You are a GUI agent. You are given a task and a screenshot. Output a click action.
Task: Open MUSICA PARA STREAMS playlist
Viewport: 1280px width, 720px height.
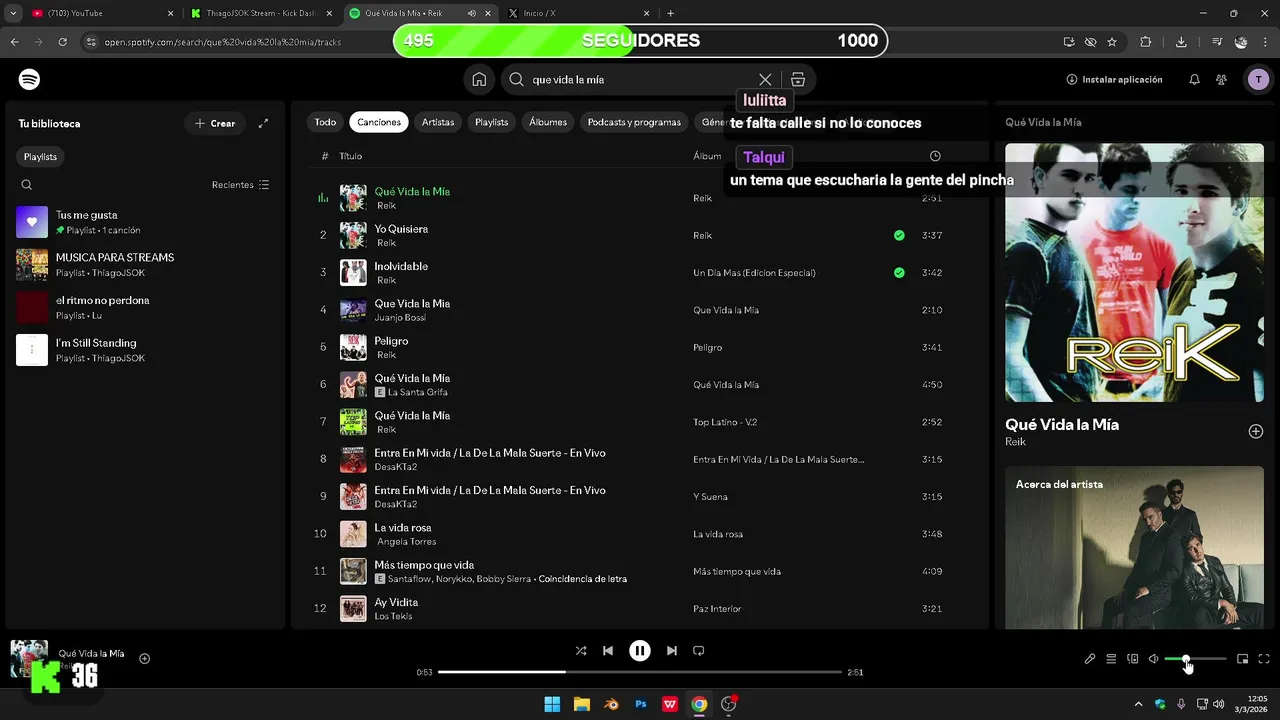[x=145, y=265]
